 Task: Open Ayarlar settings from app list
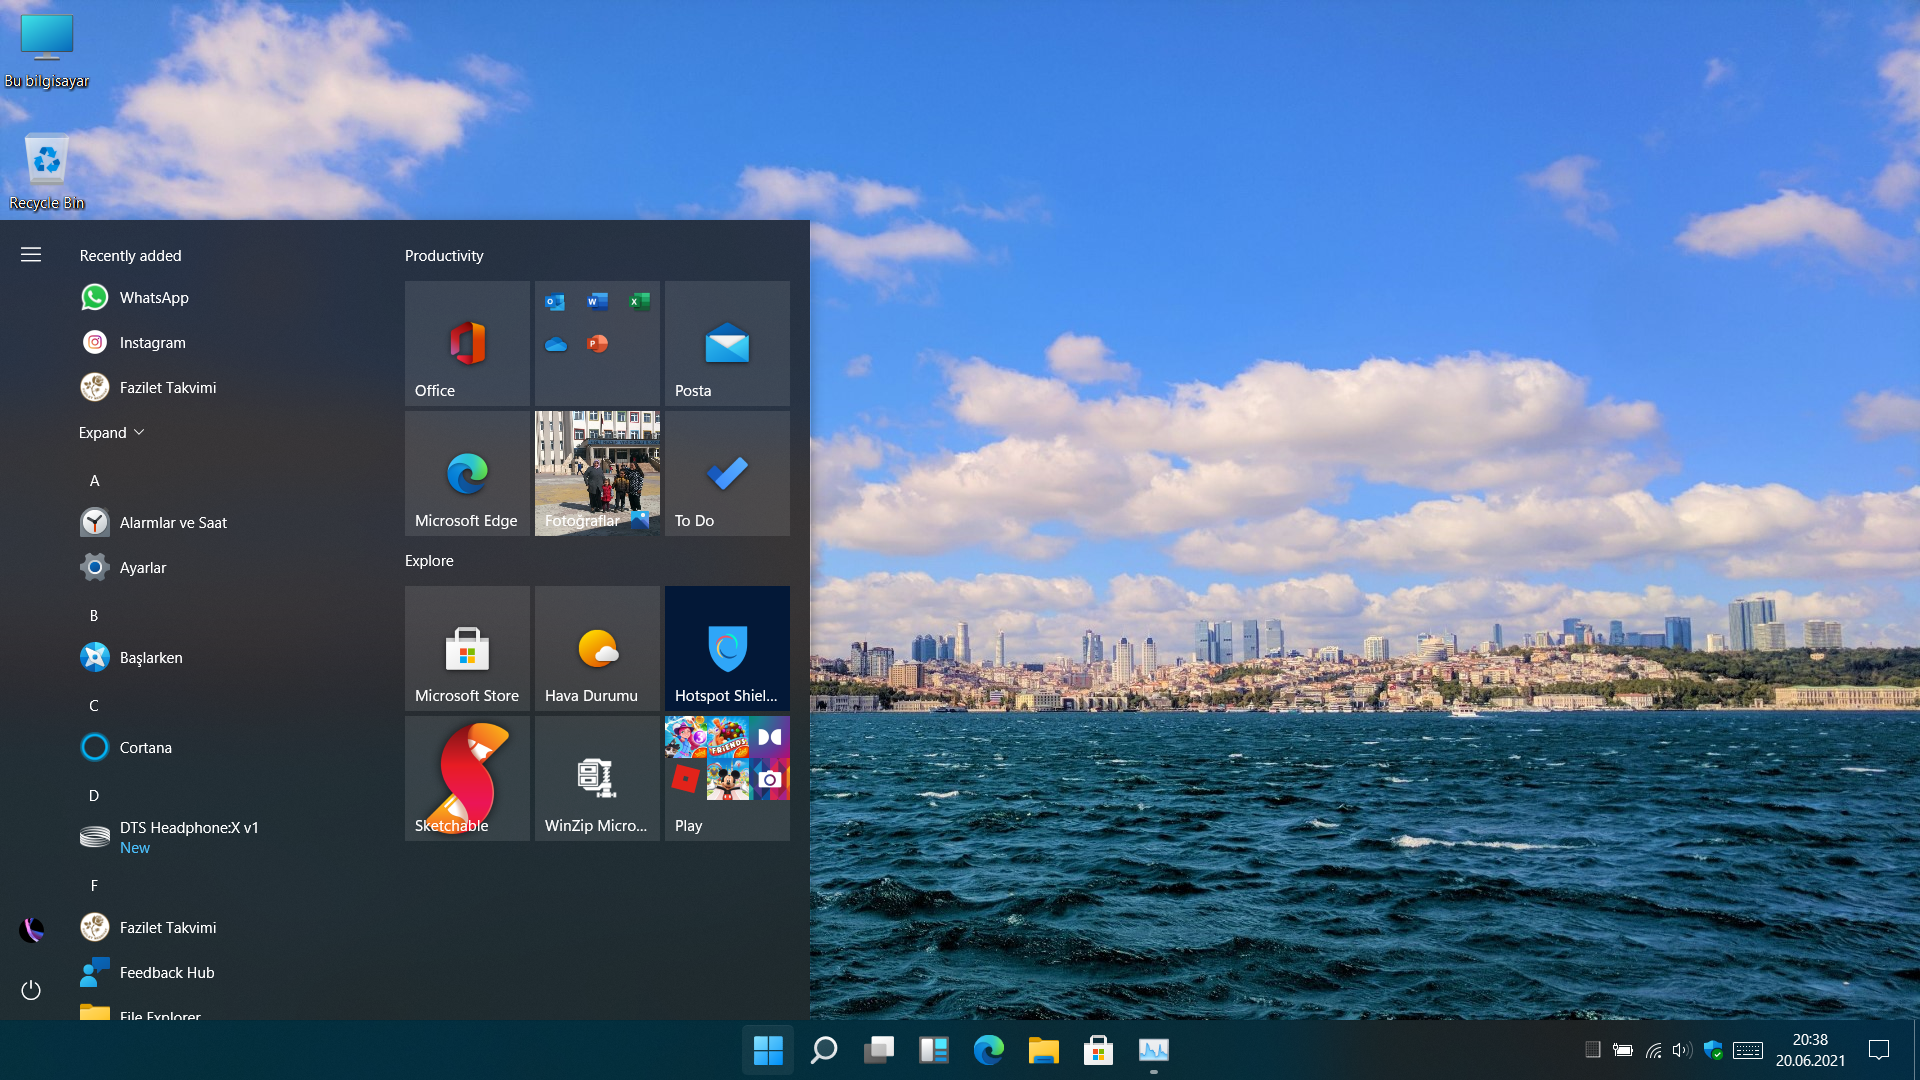coord(143,568)
